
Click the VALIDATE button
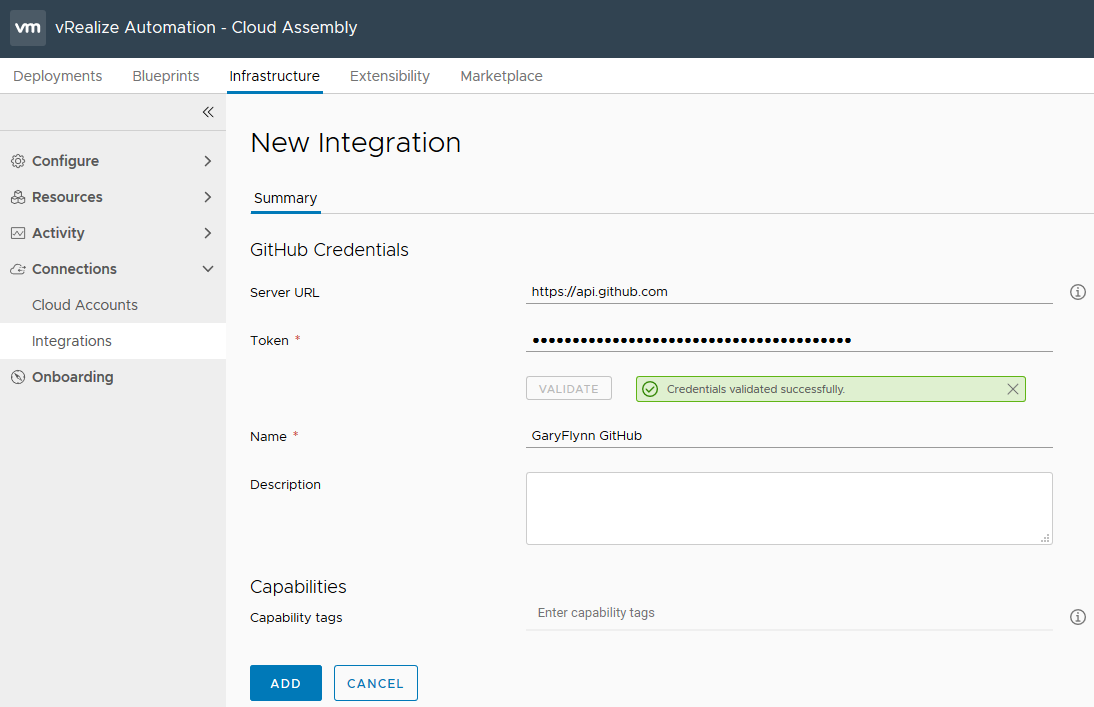[x=569, y=389]
